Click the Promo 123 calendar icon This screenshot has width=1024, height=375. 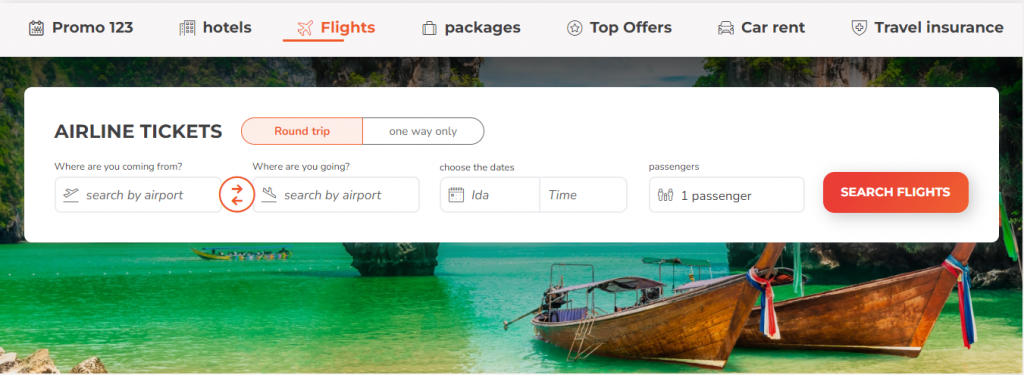point(37,28)
